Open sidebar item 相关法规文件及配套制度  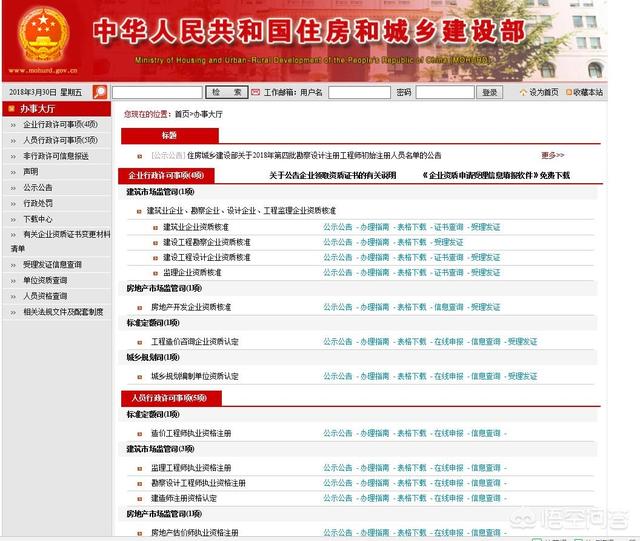(63, 312)
